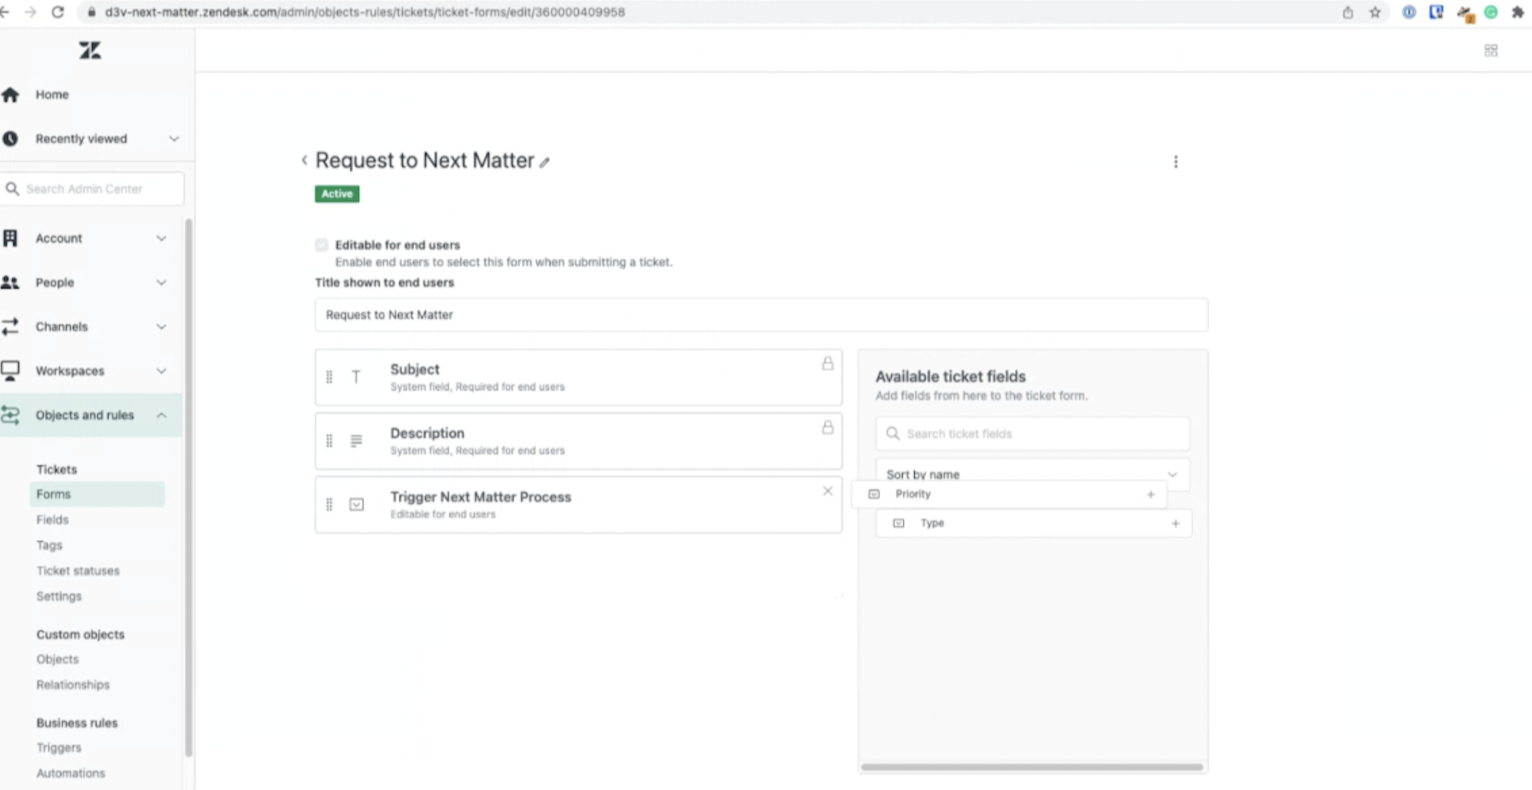Click the Workspaces monitor icon
This screenshot has width=1532, height=790.
click(10, 371)
